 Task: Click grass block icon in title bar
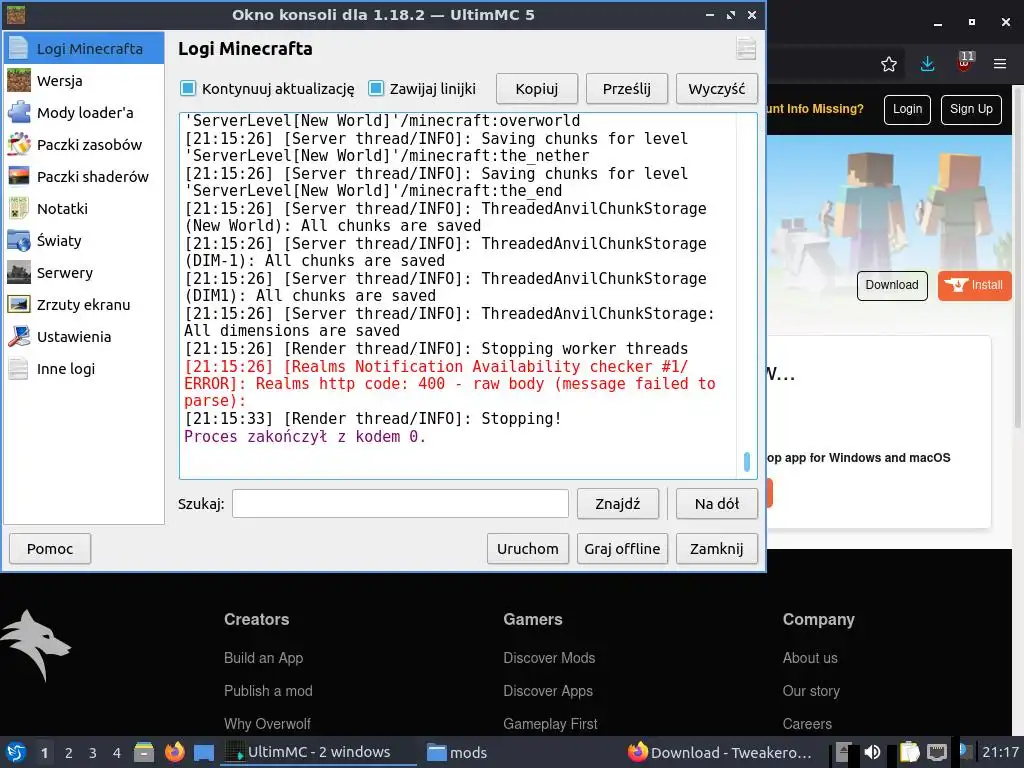[16, 14]
